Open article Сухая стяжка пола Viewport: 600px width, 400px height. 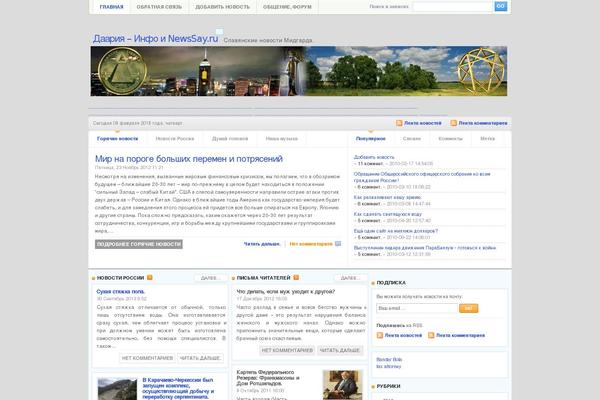tap(121, 292)
